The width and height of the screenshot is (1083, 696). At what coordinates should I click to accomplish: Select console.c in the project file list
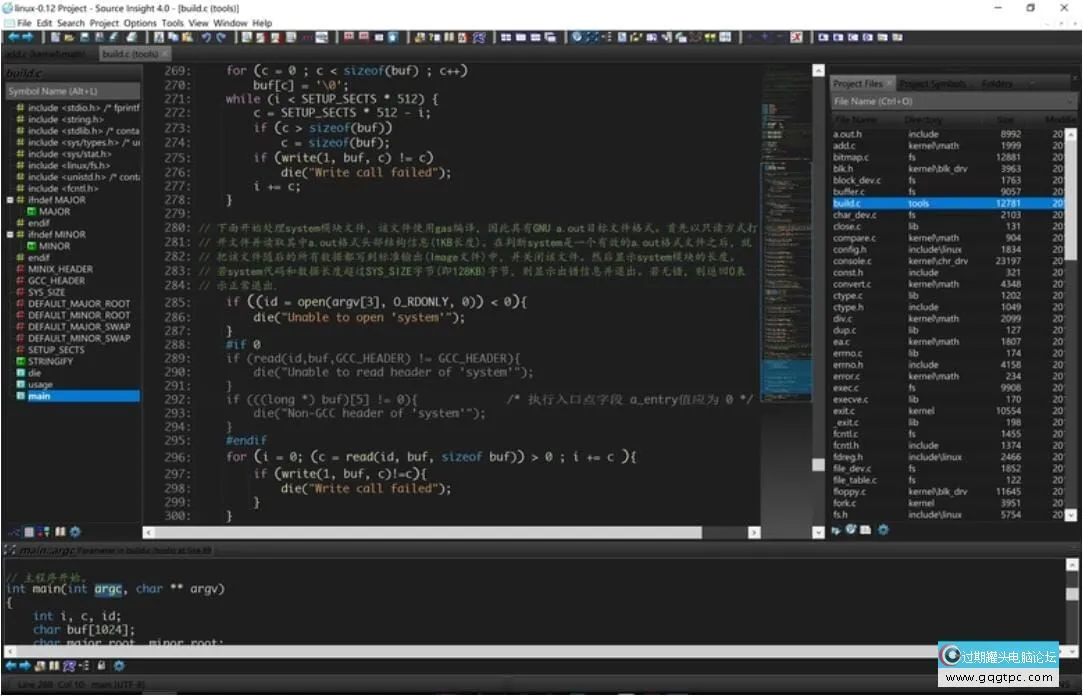coord(851,261)
